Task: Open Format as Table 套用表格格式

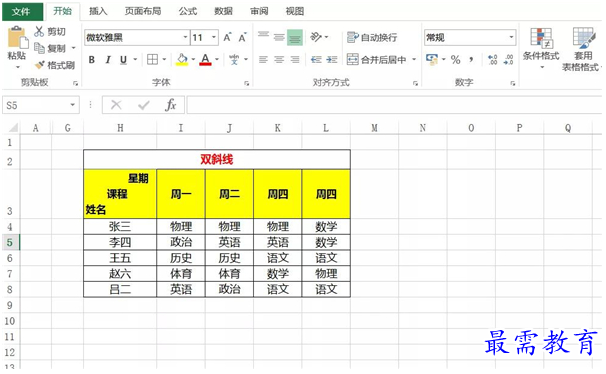Action: click(582, 49)
